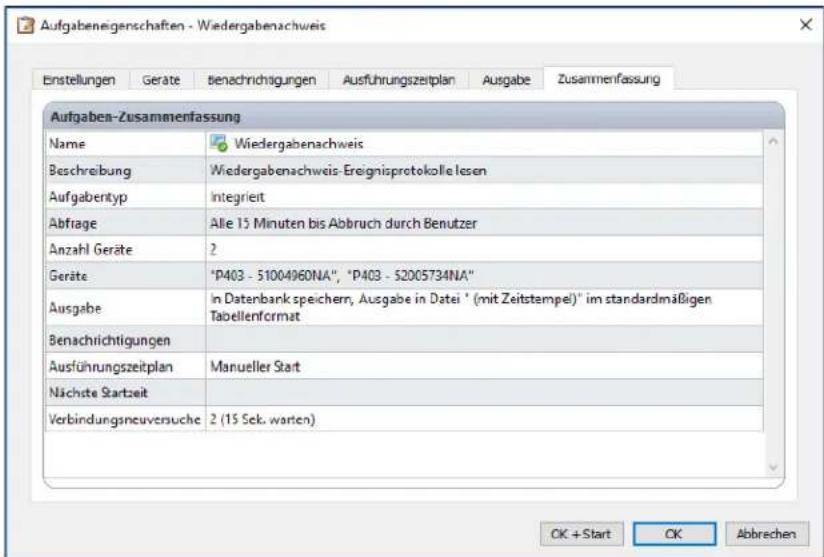824x557 pixels.
Task: Close the Aufgabeneigenschaften dialog
Action: [806, 24]
